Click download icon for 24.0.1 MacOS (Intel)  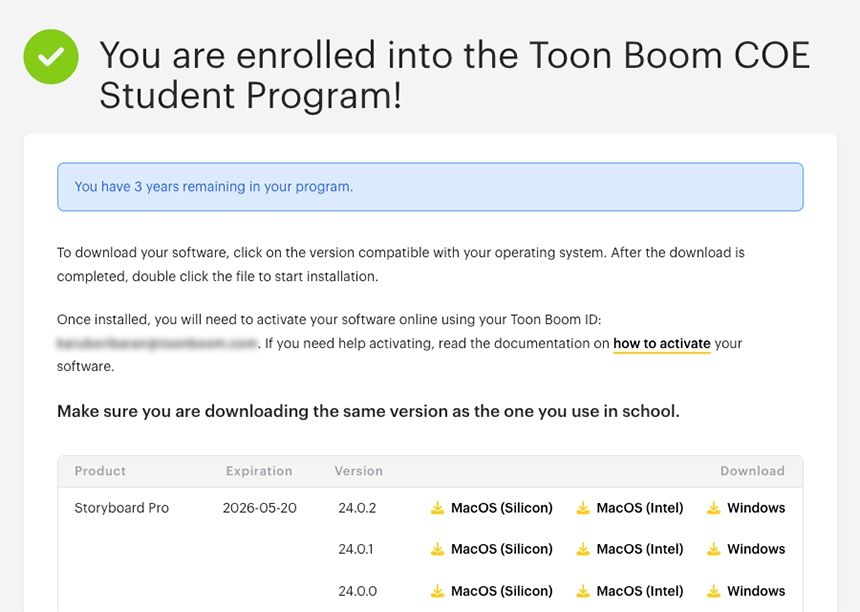click(x=583, y=549)
